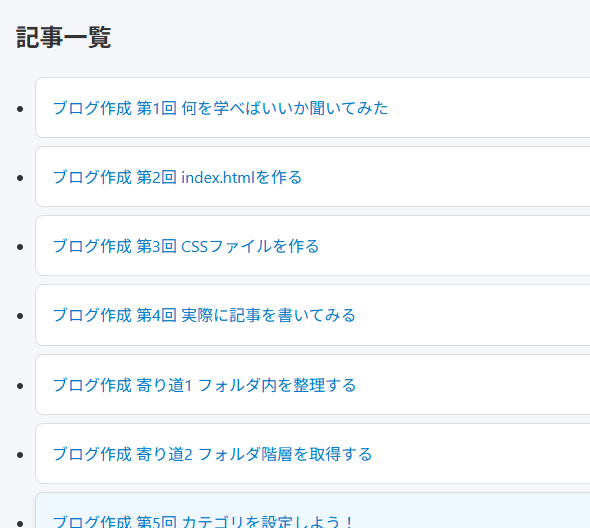Click the bullet marker beside the 第3回 article
Viewport: 590px width, 528px height.
[20, 247]
